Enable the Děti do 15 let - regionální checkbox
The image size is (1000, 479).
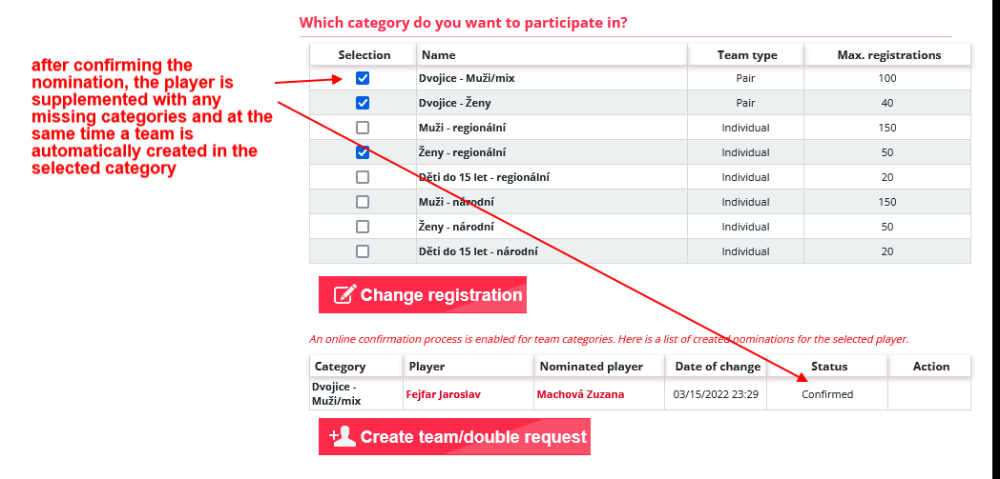(x=363, y=177)
